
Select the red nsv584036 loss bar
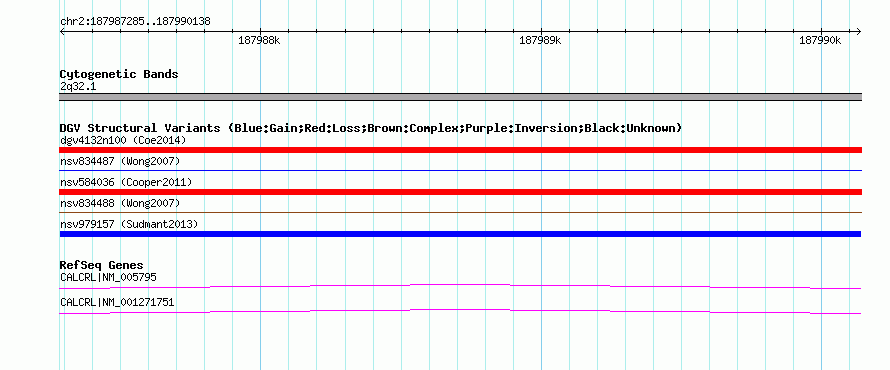pyautogui.click(x=460, y=192)
